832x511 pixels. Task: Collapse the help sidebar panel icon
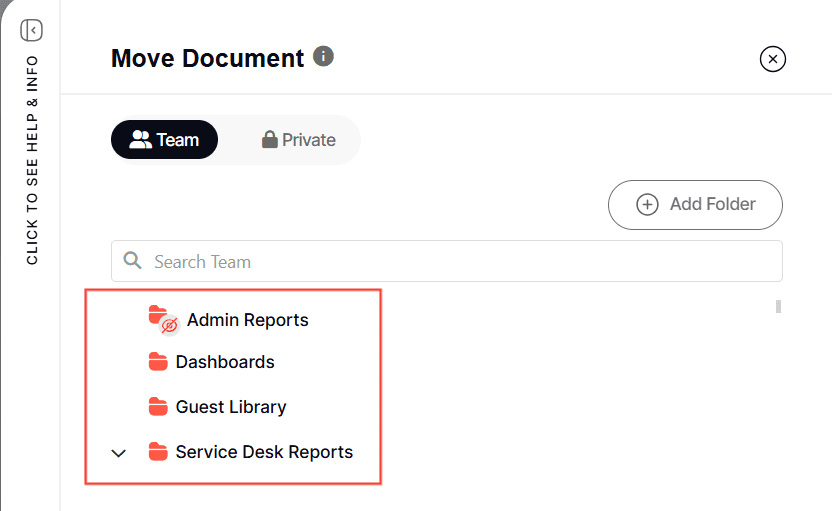pyautogui.click(x=31, y=30)
